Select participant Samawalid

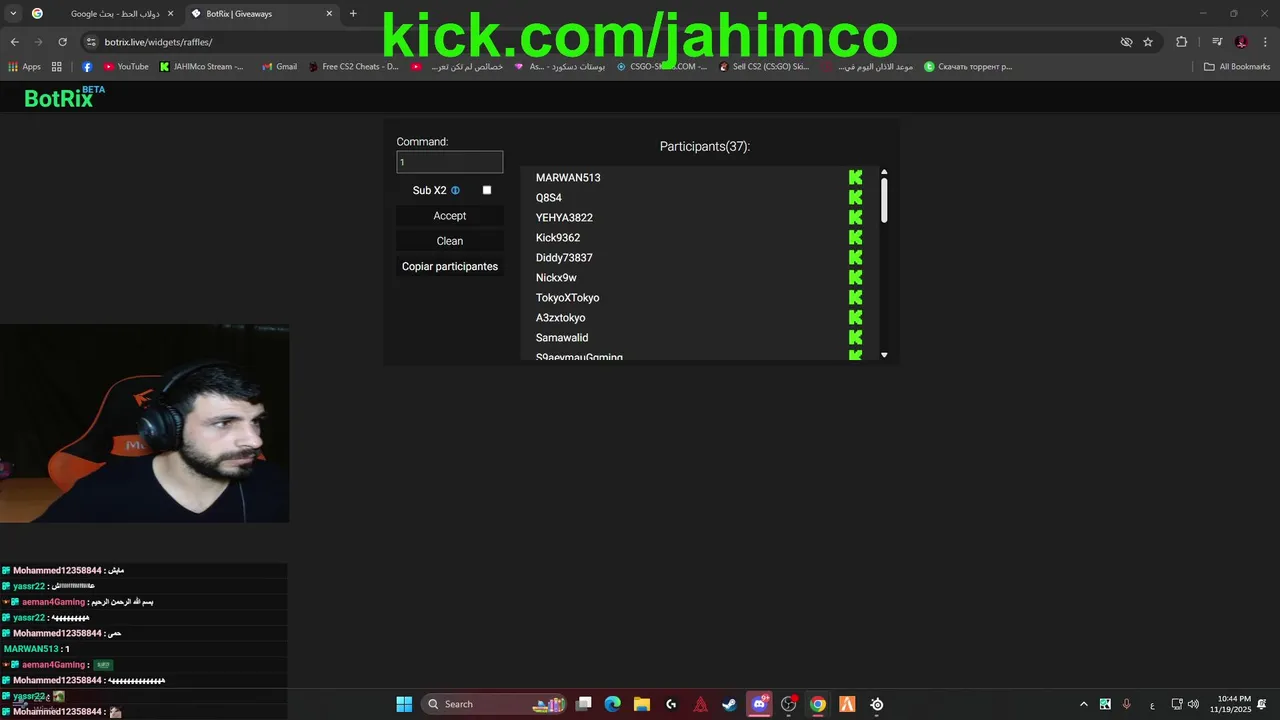[x=562, y=338]
